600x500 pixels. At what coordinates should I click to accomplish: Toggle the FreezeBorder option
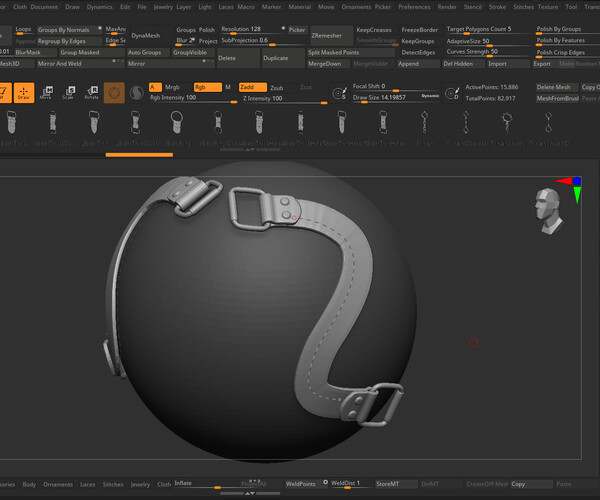(x=419, y=30)
